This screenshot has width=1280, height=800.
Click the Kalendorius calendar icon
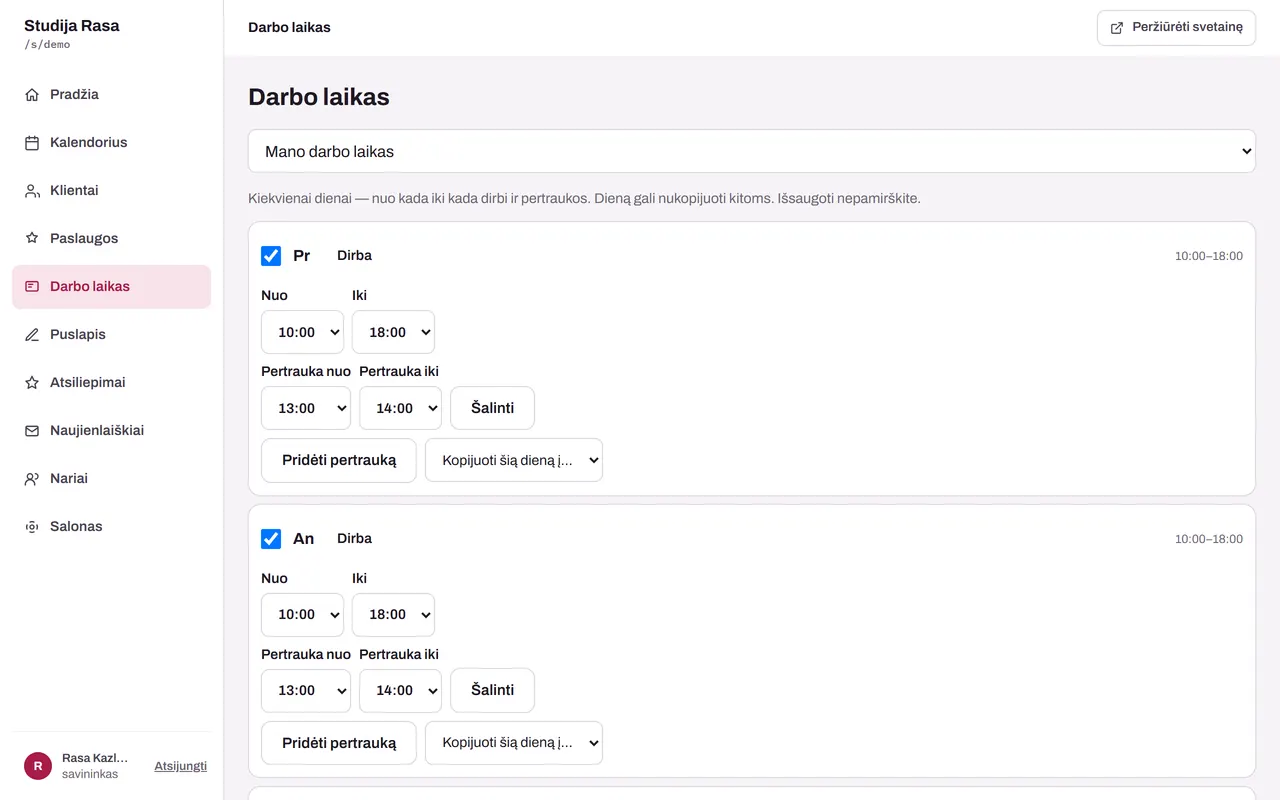tap(32, 143)
